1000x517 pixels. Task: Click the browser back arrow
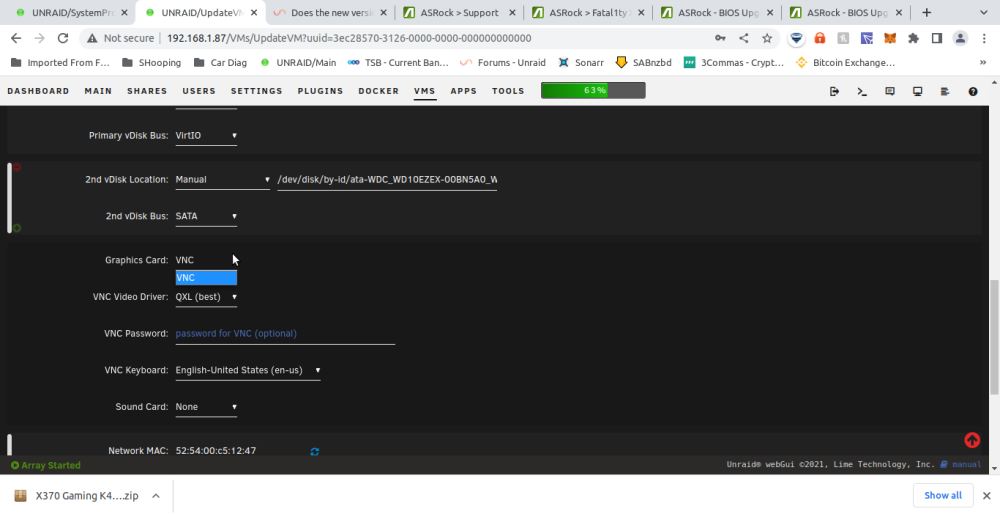click(17, 38)
